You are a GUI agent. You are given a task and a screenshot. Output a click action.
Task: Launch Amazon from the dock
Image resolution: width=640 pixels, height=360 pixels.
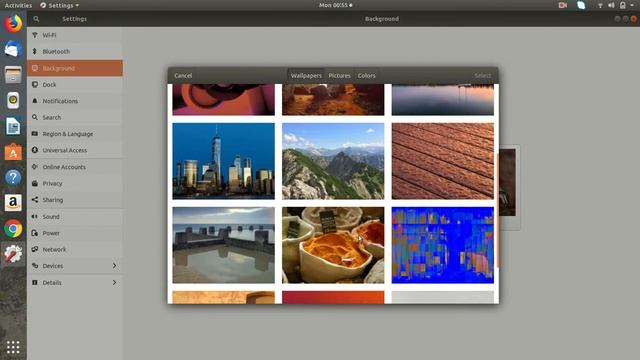click(13, 203)
